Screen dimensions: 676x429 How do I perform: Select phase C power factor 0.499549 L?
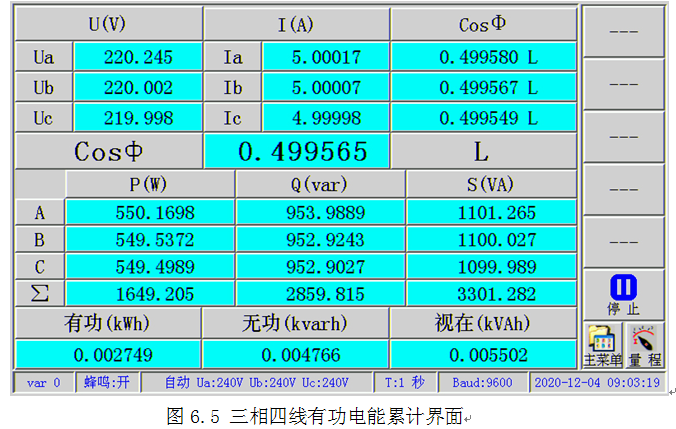(x=484, y=118)
